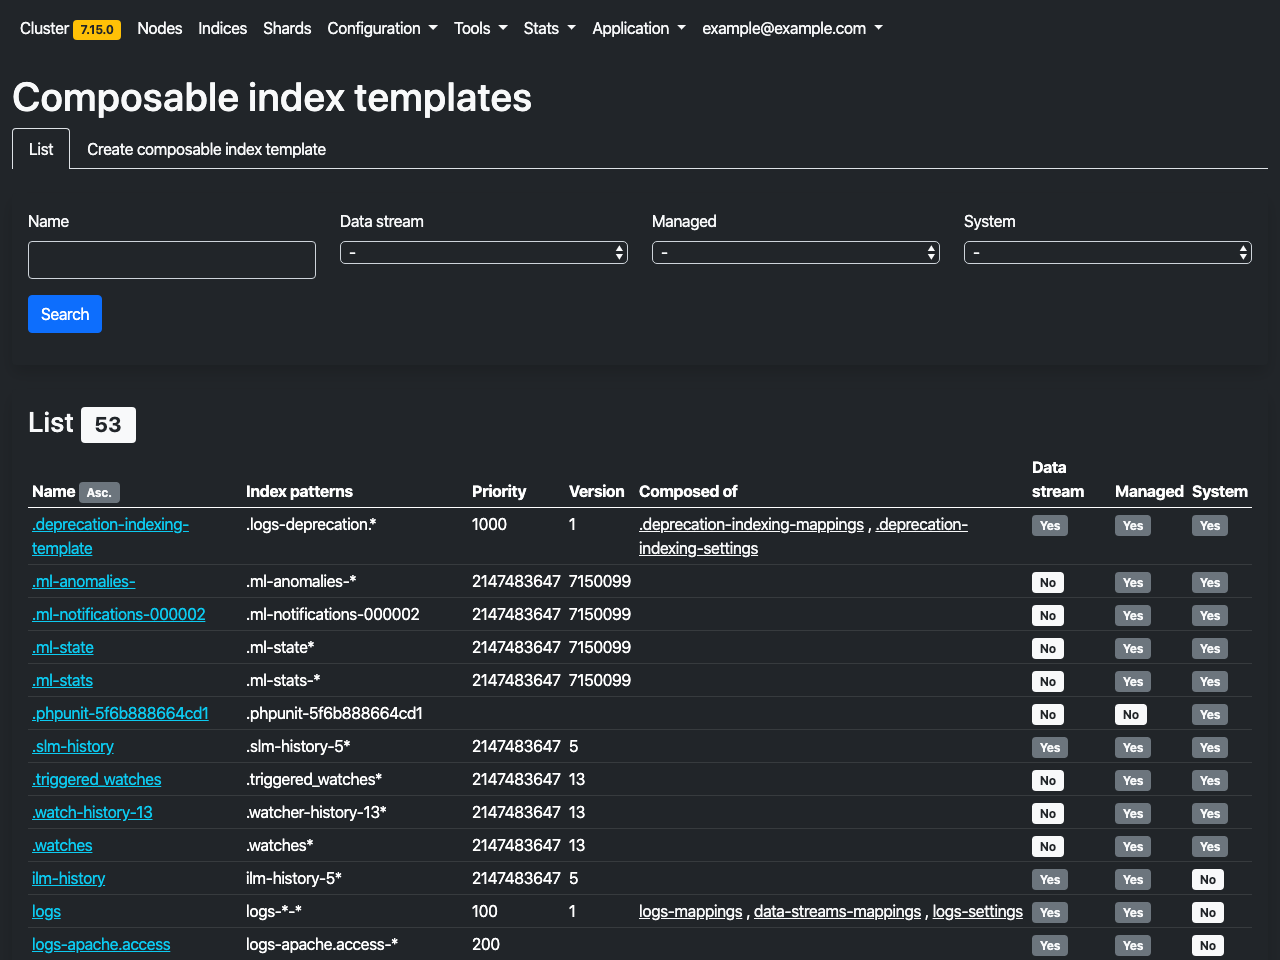The width and height of the screenshot is (1280, 960).
Task: Open data-streams-mappings component link
Action: 837,911
